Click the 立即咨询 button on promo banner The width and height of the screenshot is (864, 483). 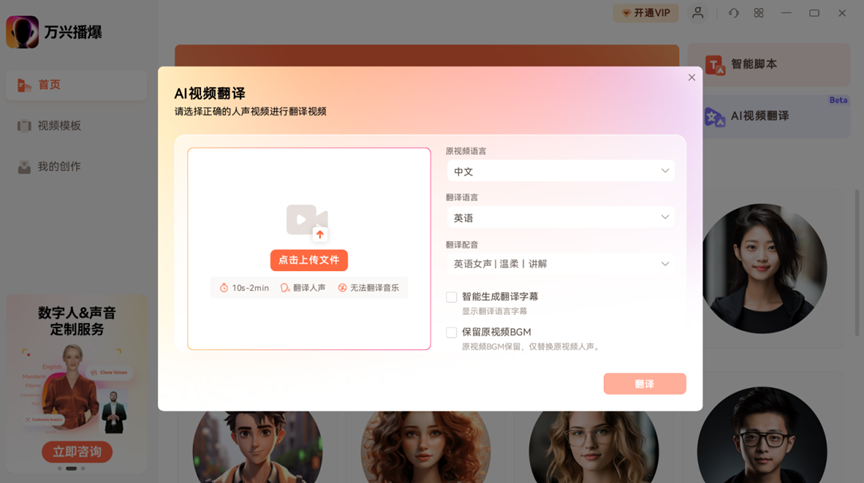point(77,452)
